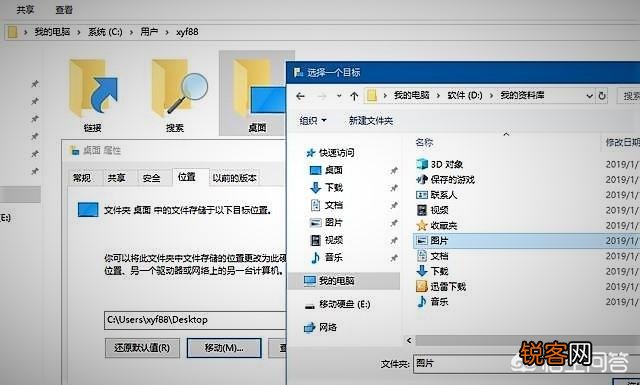640x385 pixels.
Task: Expand chevron after 我的电脑 in dialog path
Action: (x=438, y=96)
